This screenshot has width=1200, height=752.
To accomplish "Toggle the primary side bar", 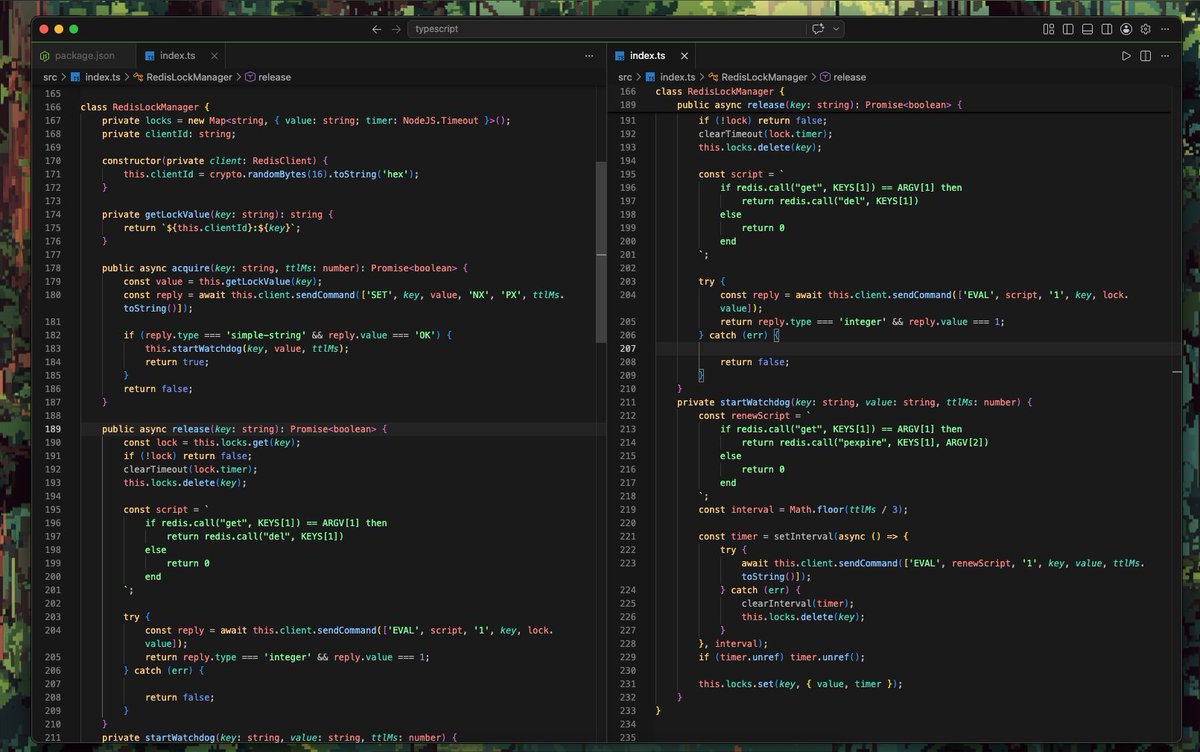I will click(x=1068, y=29).
